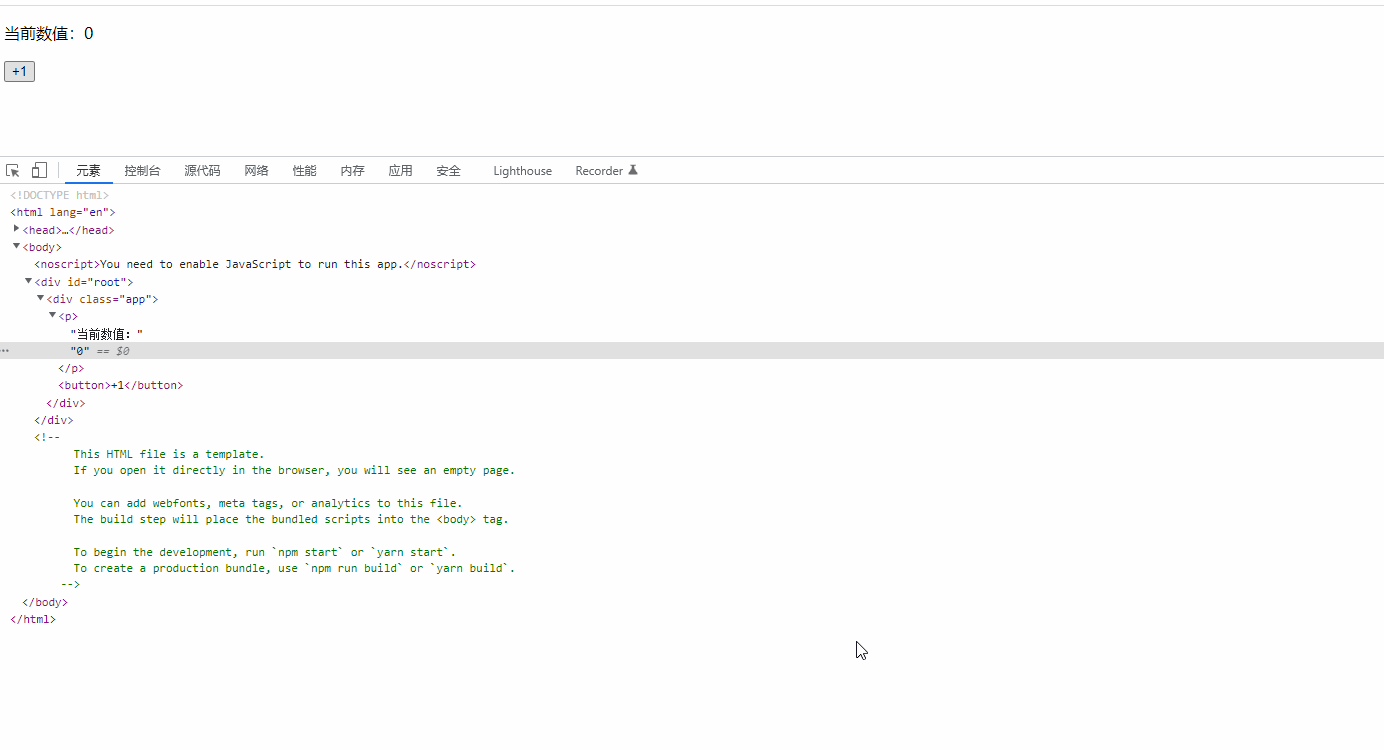Collapse the <body> element
The height and width of the screenshot is (750, 1384).
click(16, 246)
